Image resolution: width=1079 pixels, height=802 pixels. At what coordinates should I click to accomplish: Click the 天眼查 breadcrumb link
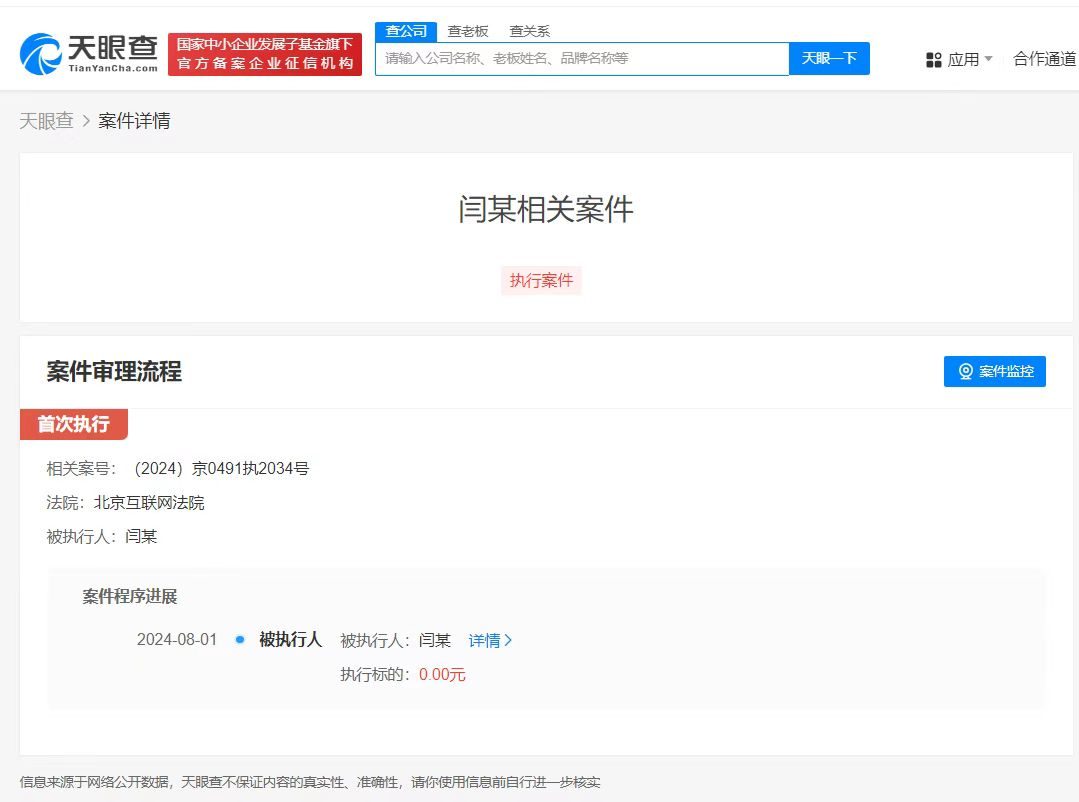point(46,120)
